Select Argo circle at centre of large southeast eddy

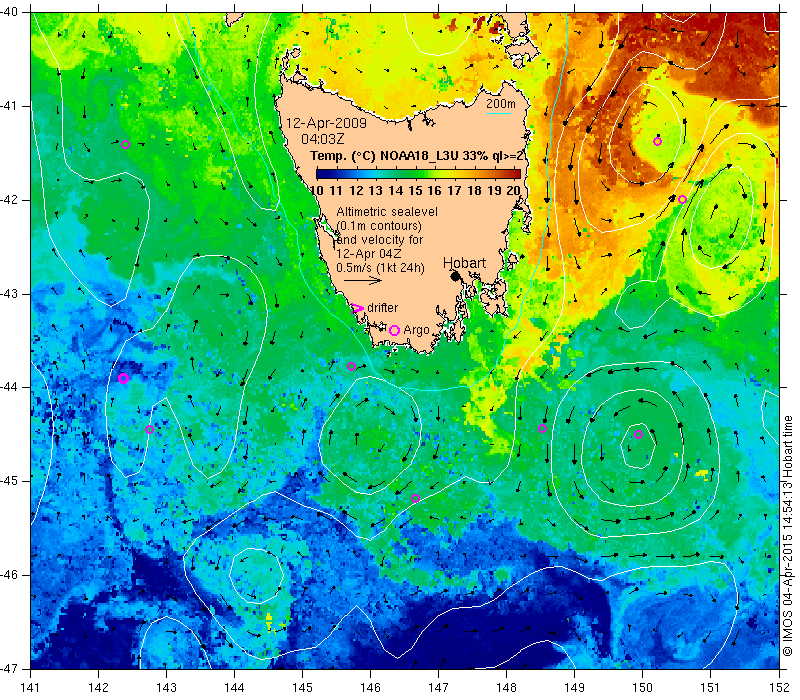(x=638, y=435)
